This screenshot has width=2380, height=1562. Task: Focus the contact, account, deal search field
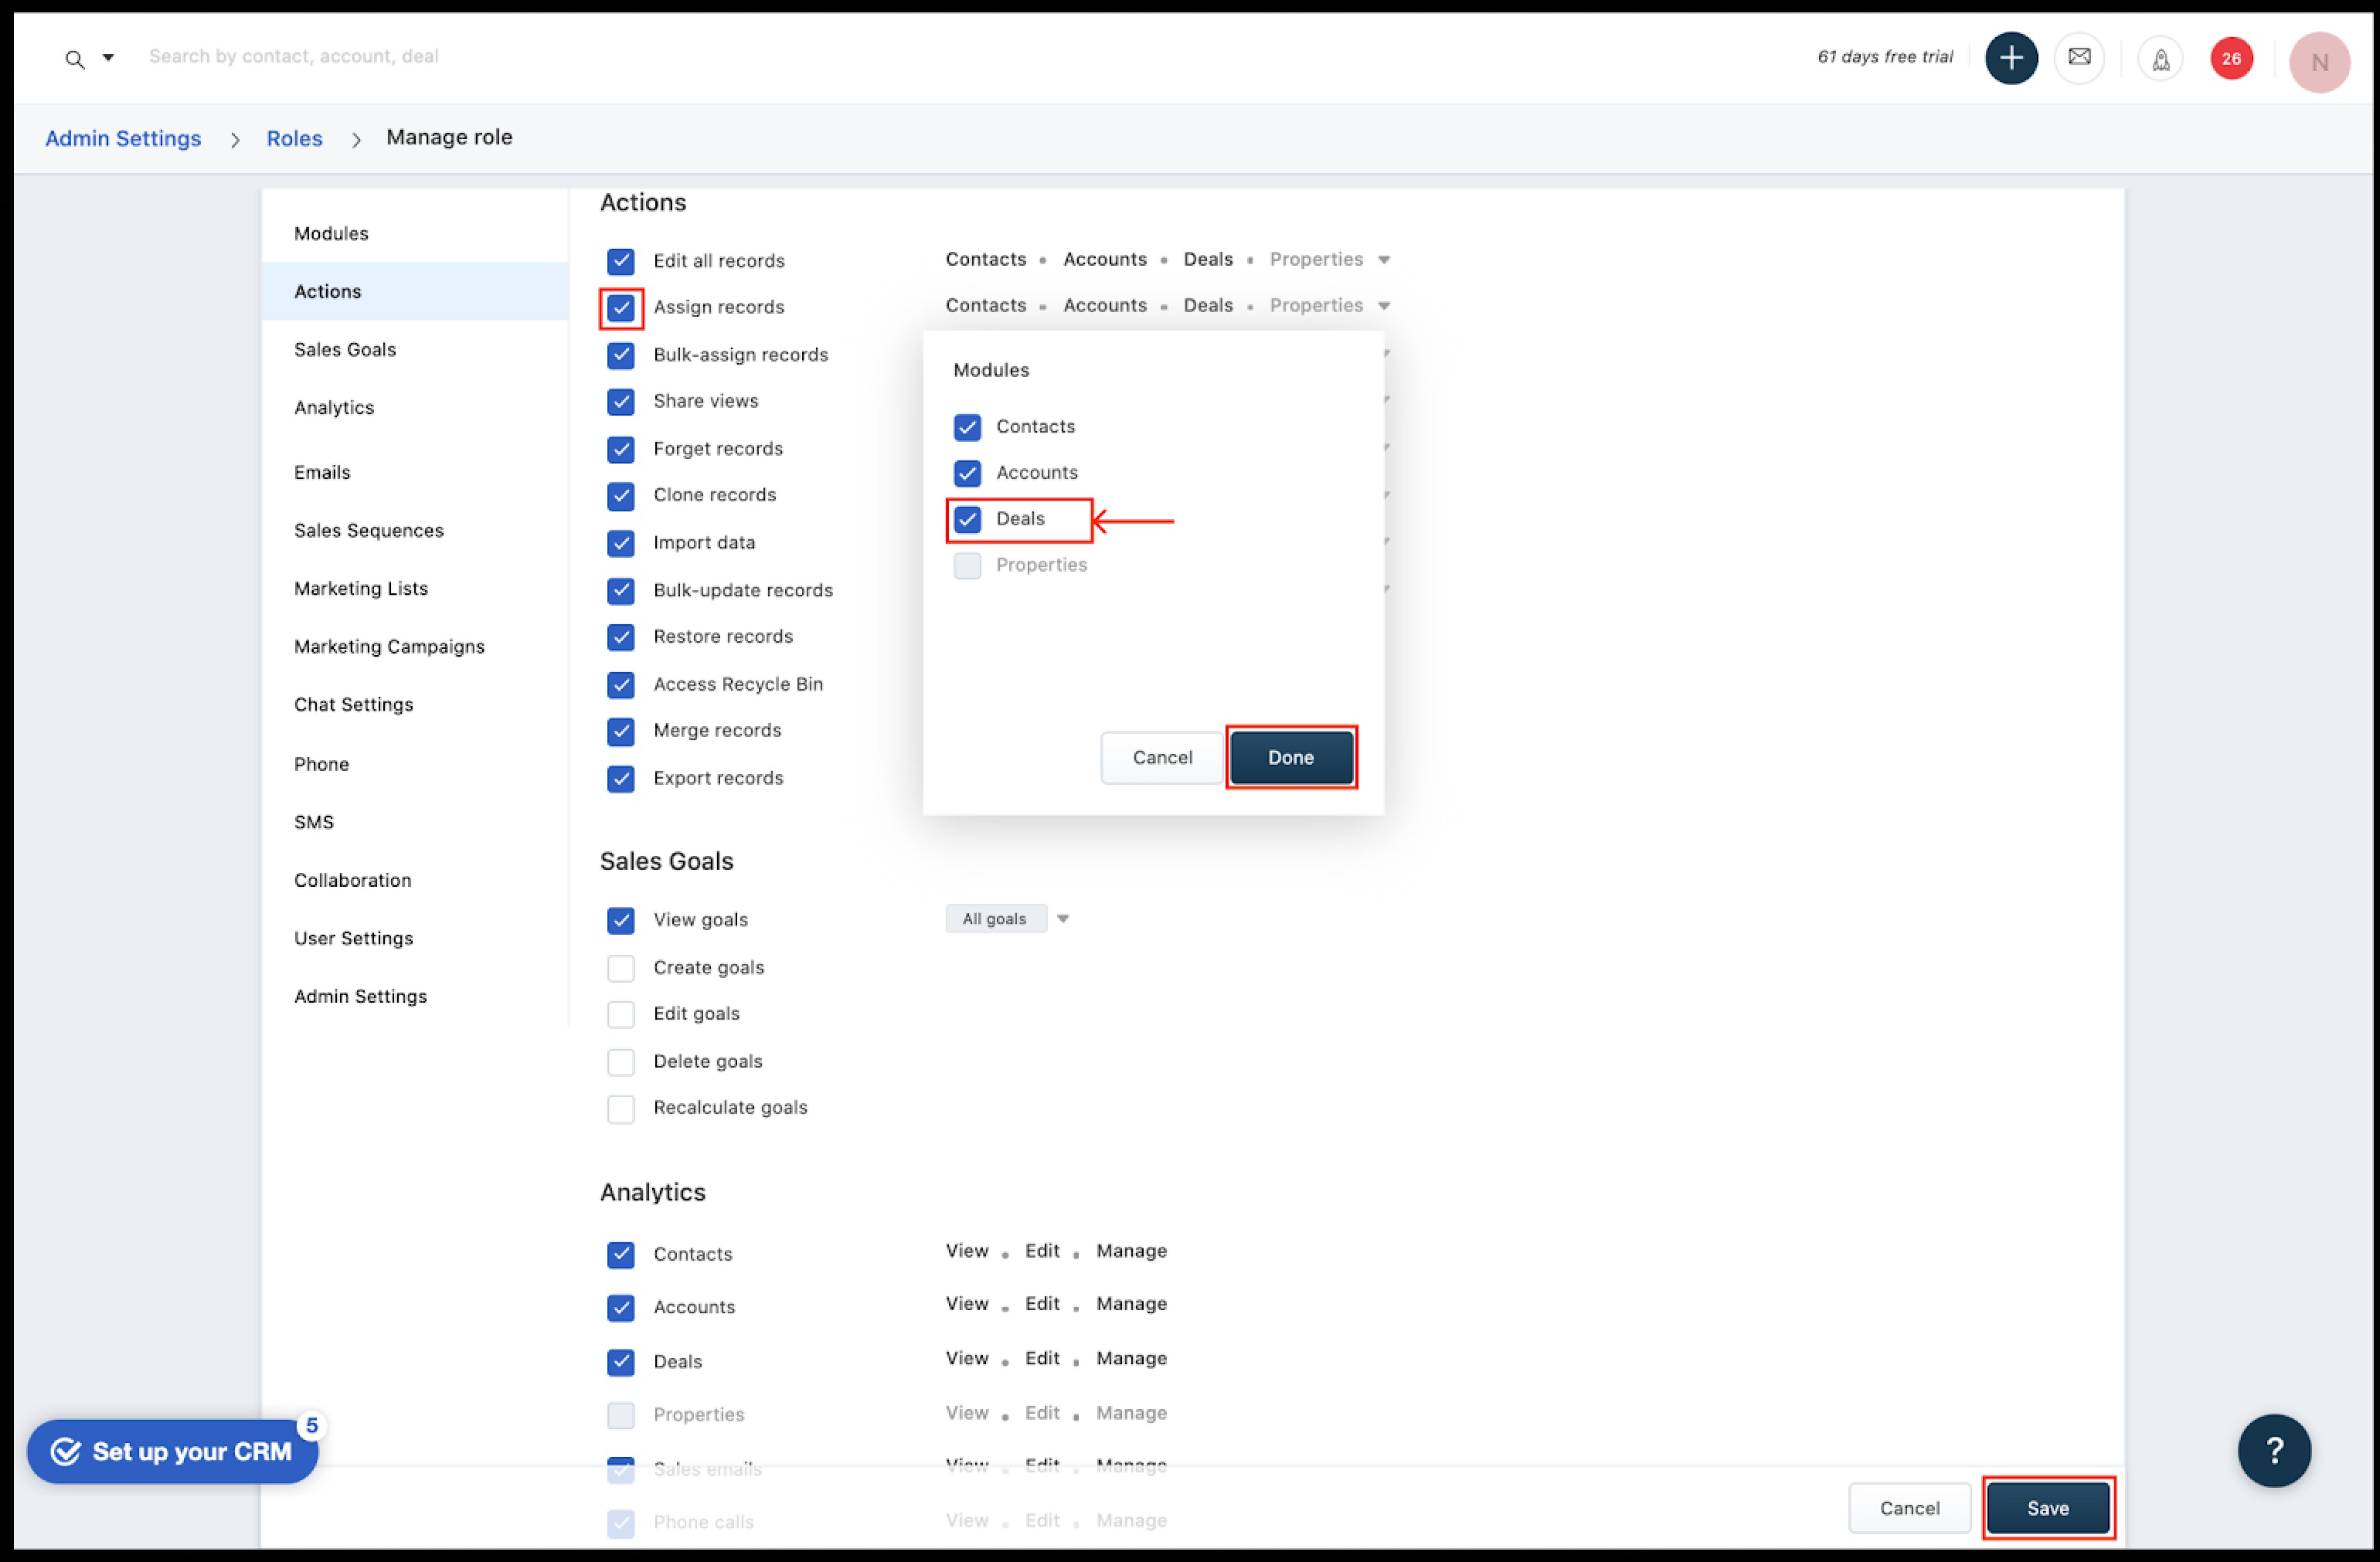293,56
